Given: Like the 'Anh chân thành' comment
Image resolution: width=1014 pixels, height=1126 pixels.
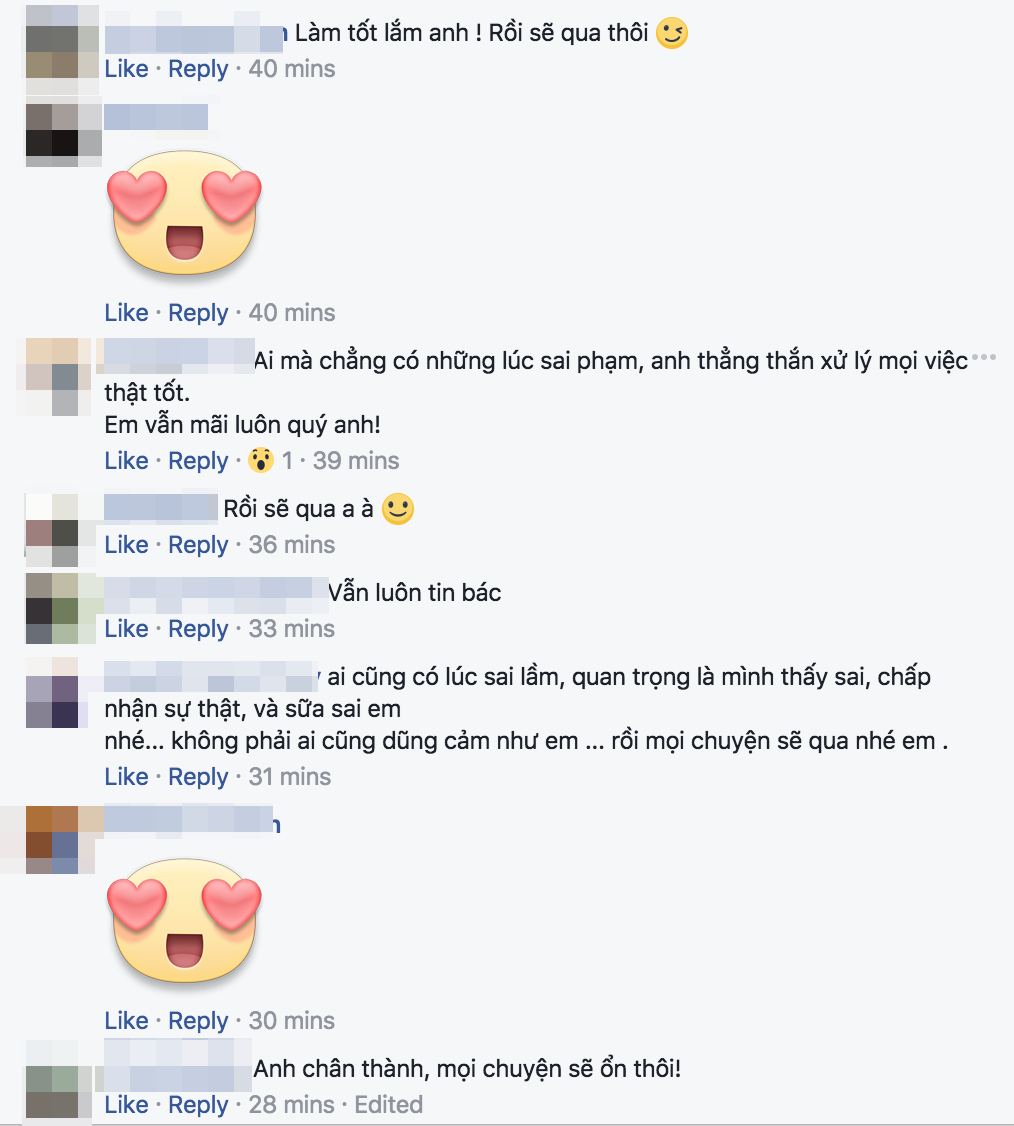Looking at the screenshot, I should coord(126,1105).
